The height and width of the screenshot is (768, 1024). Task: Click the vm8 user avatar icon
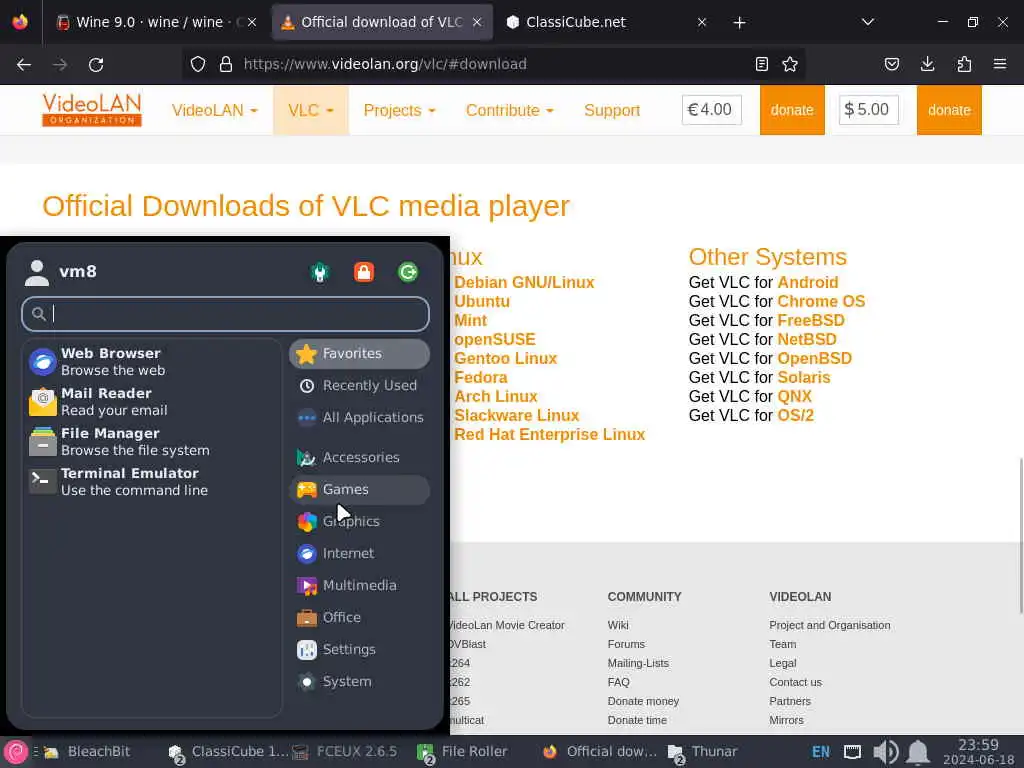pyautogui.click(x=37, y=272)
